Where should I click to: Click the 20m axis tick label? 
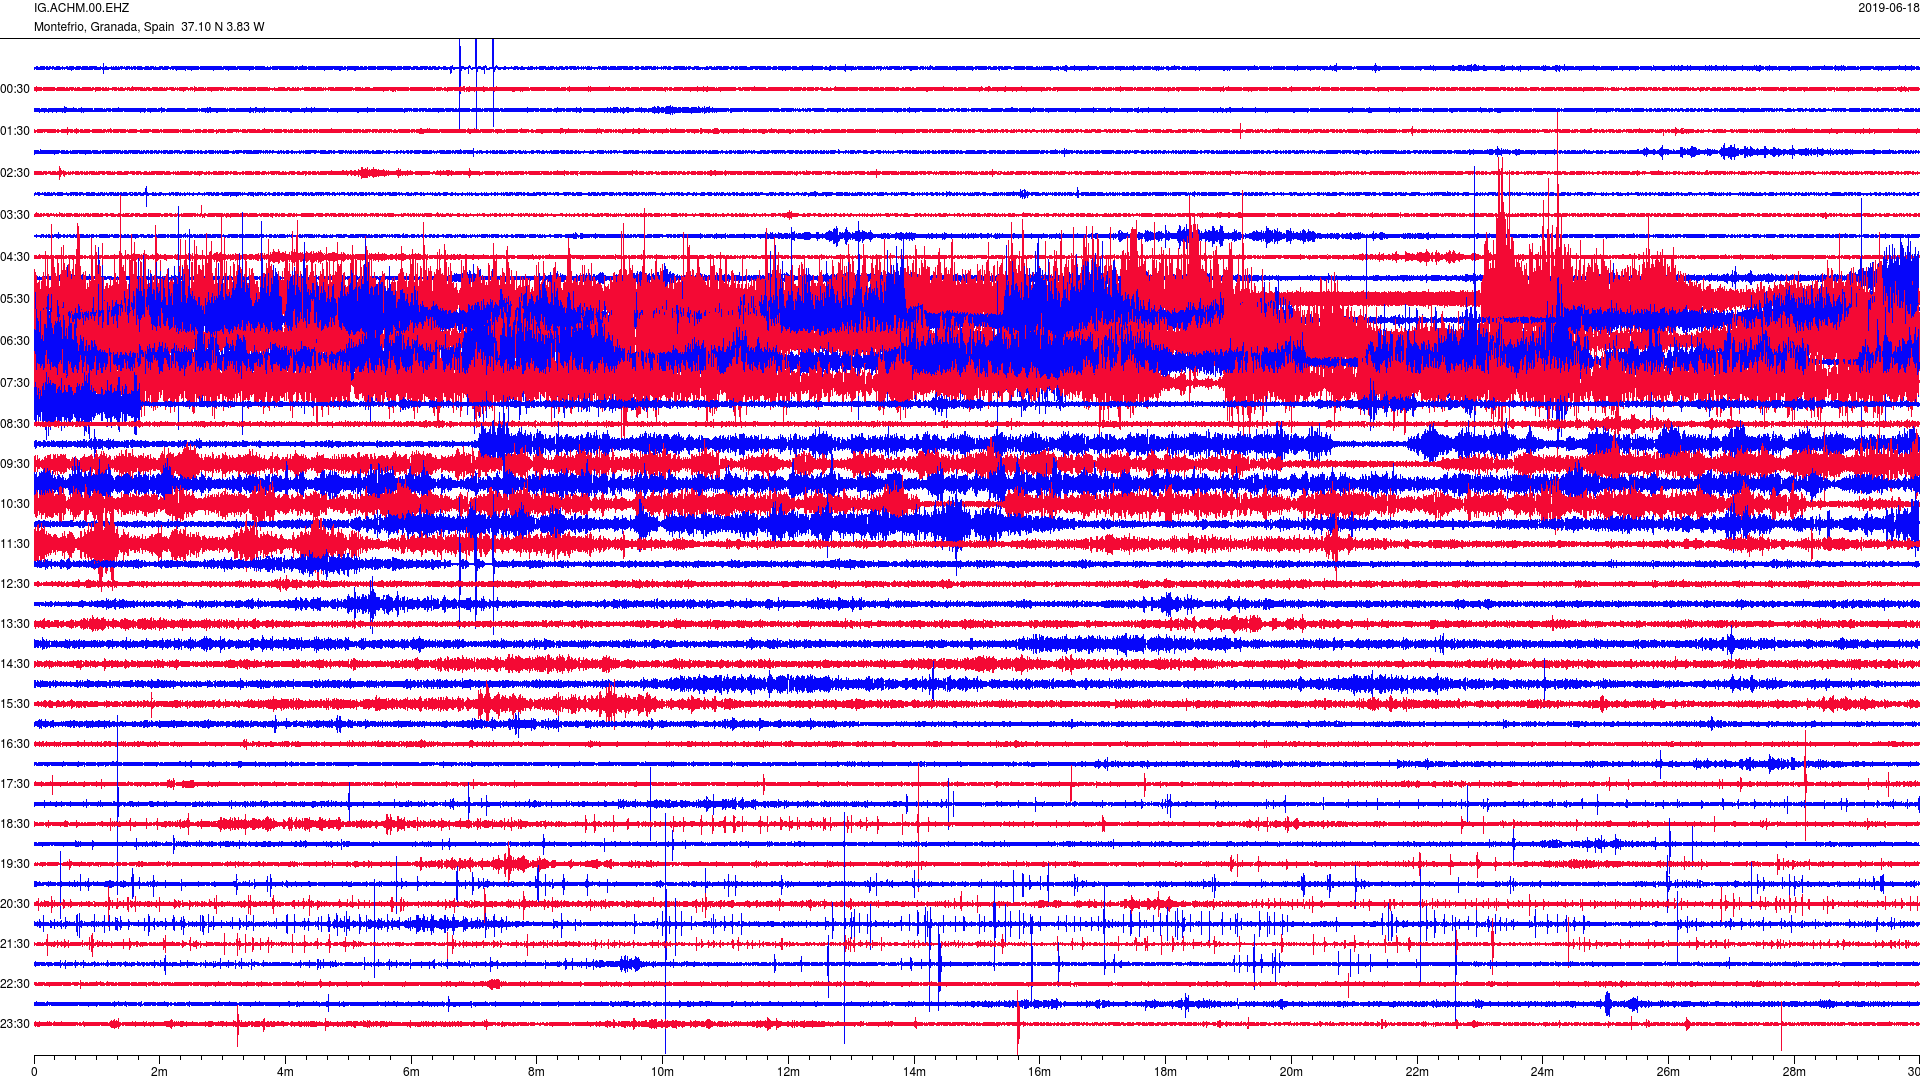click(1291, 1072)
